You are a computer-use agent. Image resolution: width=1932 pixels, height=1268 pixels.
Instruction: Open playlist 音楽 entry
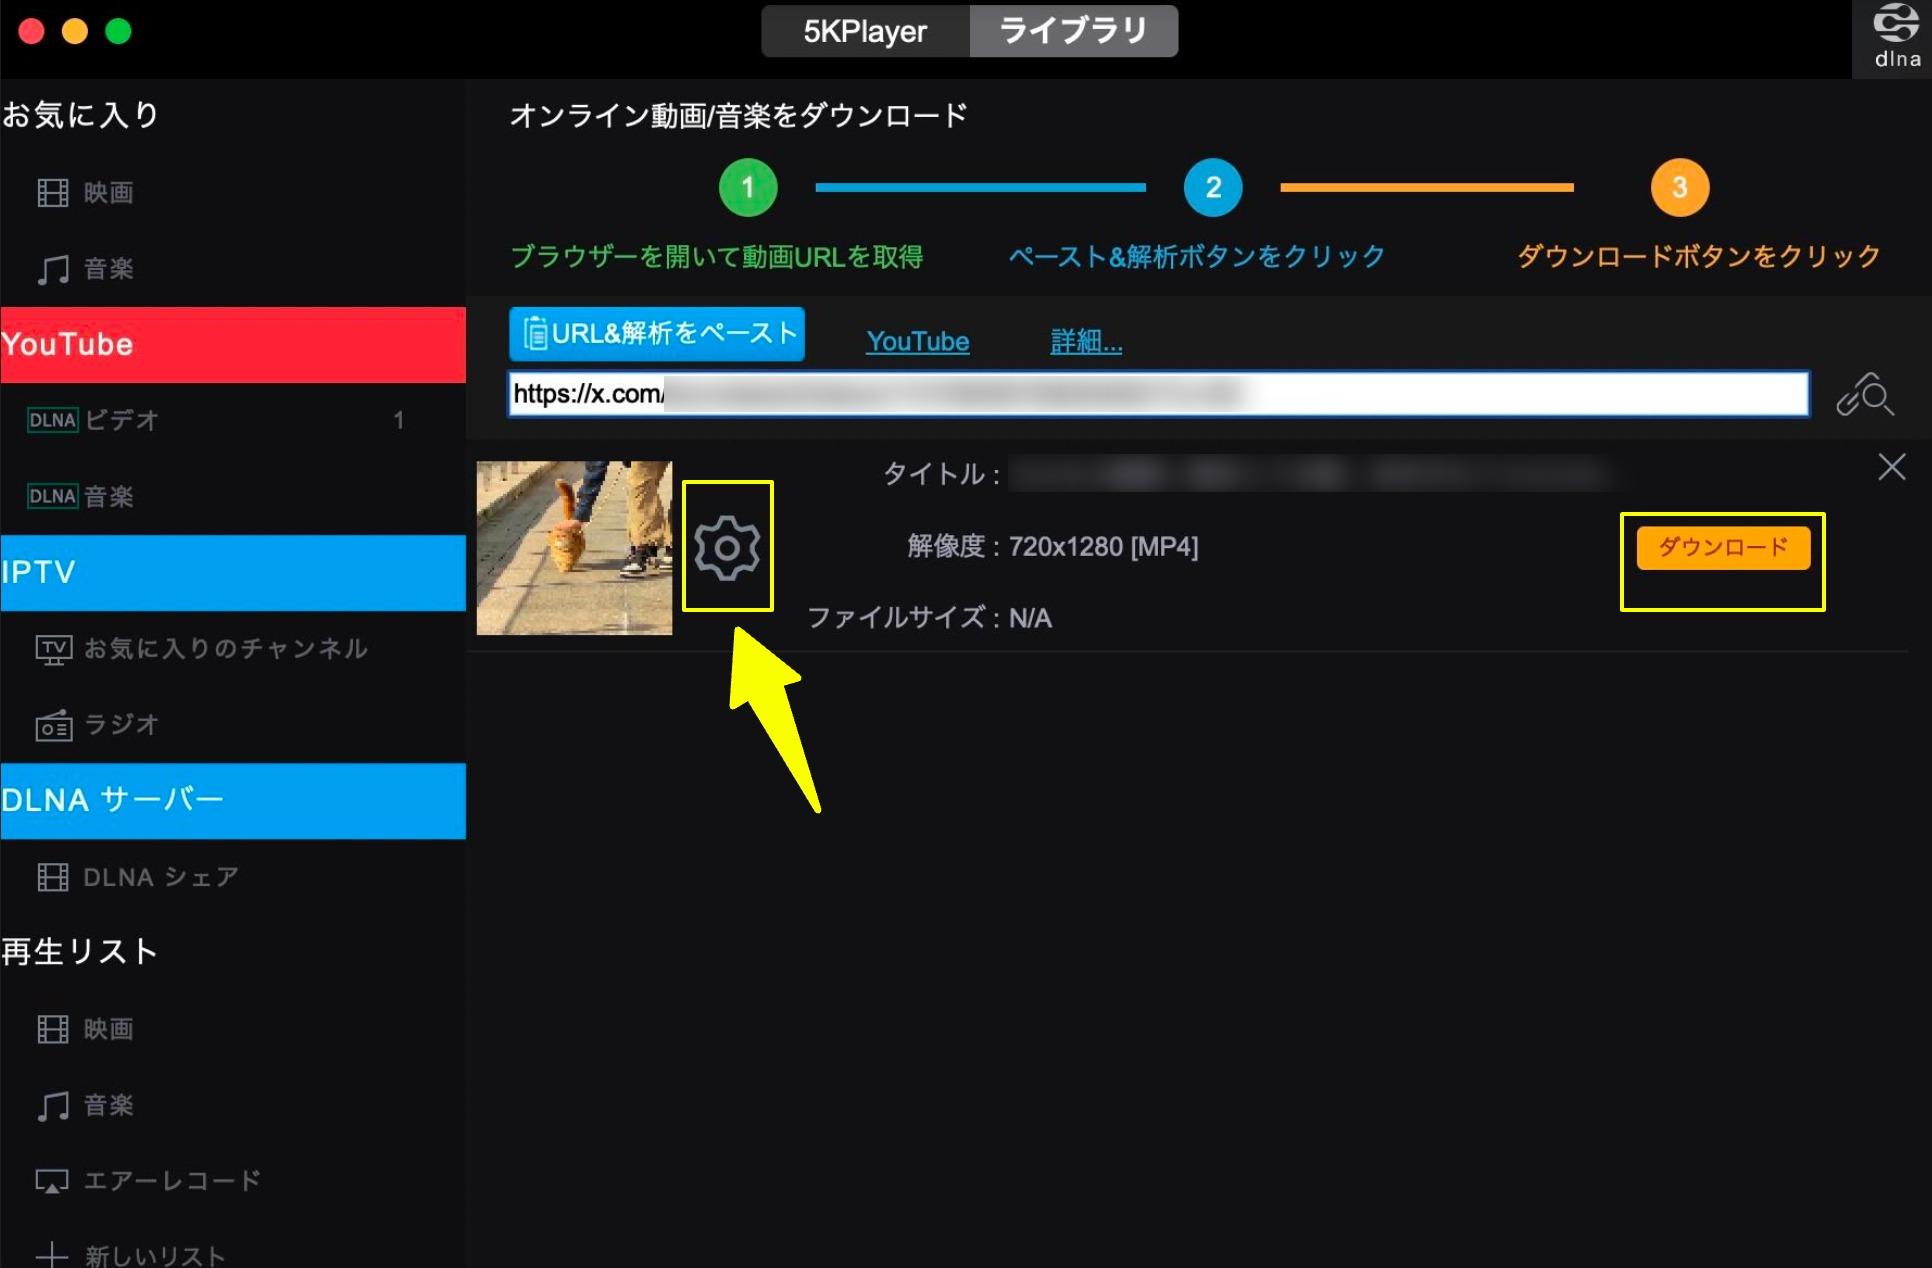click(x=85, y=1105)
